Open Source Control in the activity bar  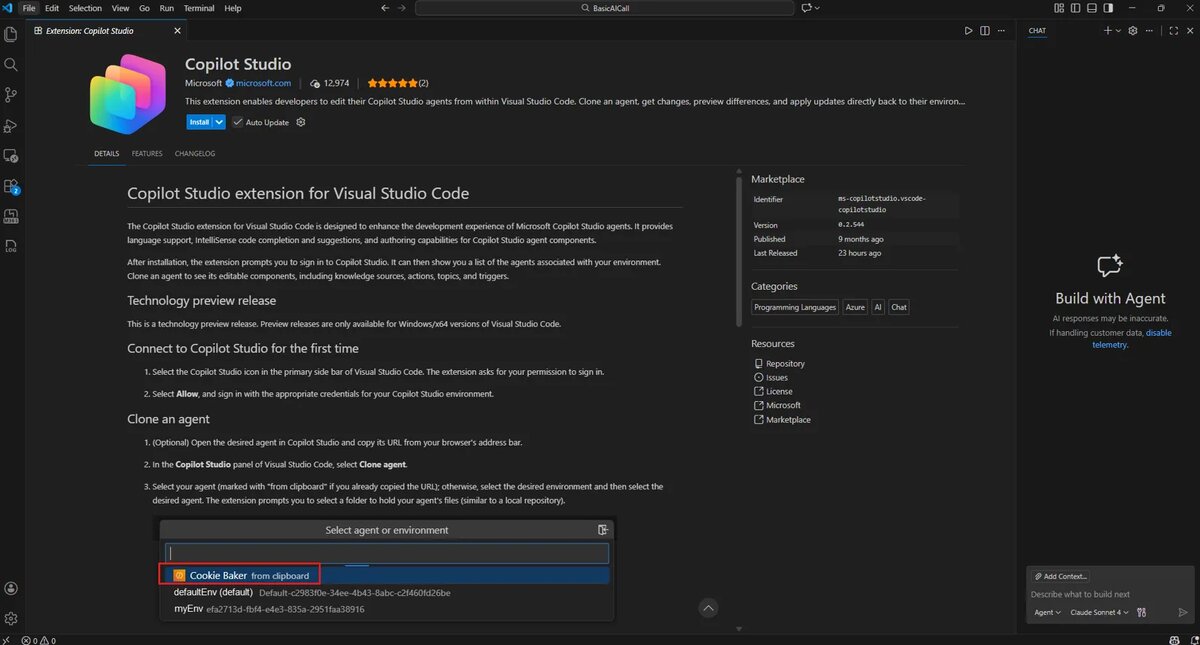(x=11, y=94)
